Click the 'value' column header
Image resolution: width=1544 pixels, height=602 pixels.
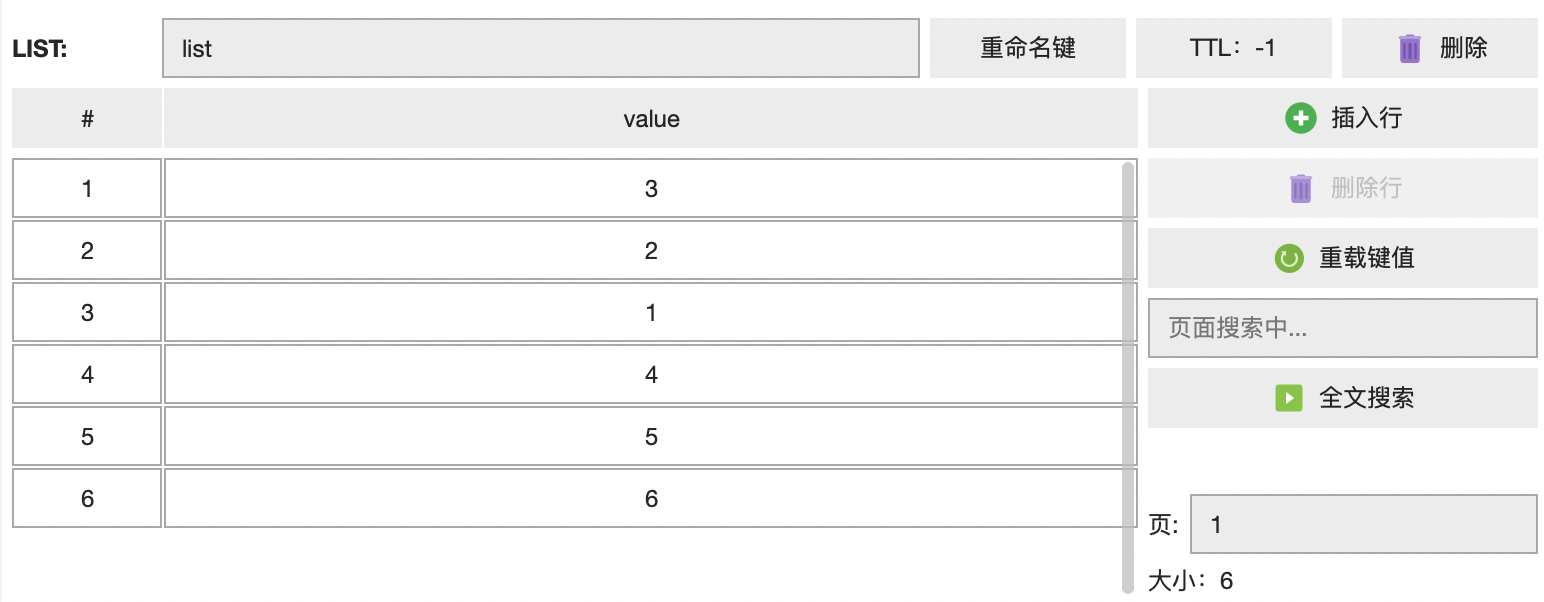tap(651, 119)
